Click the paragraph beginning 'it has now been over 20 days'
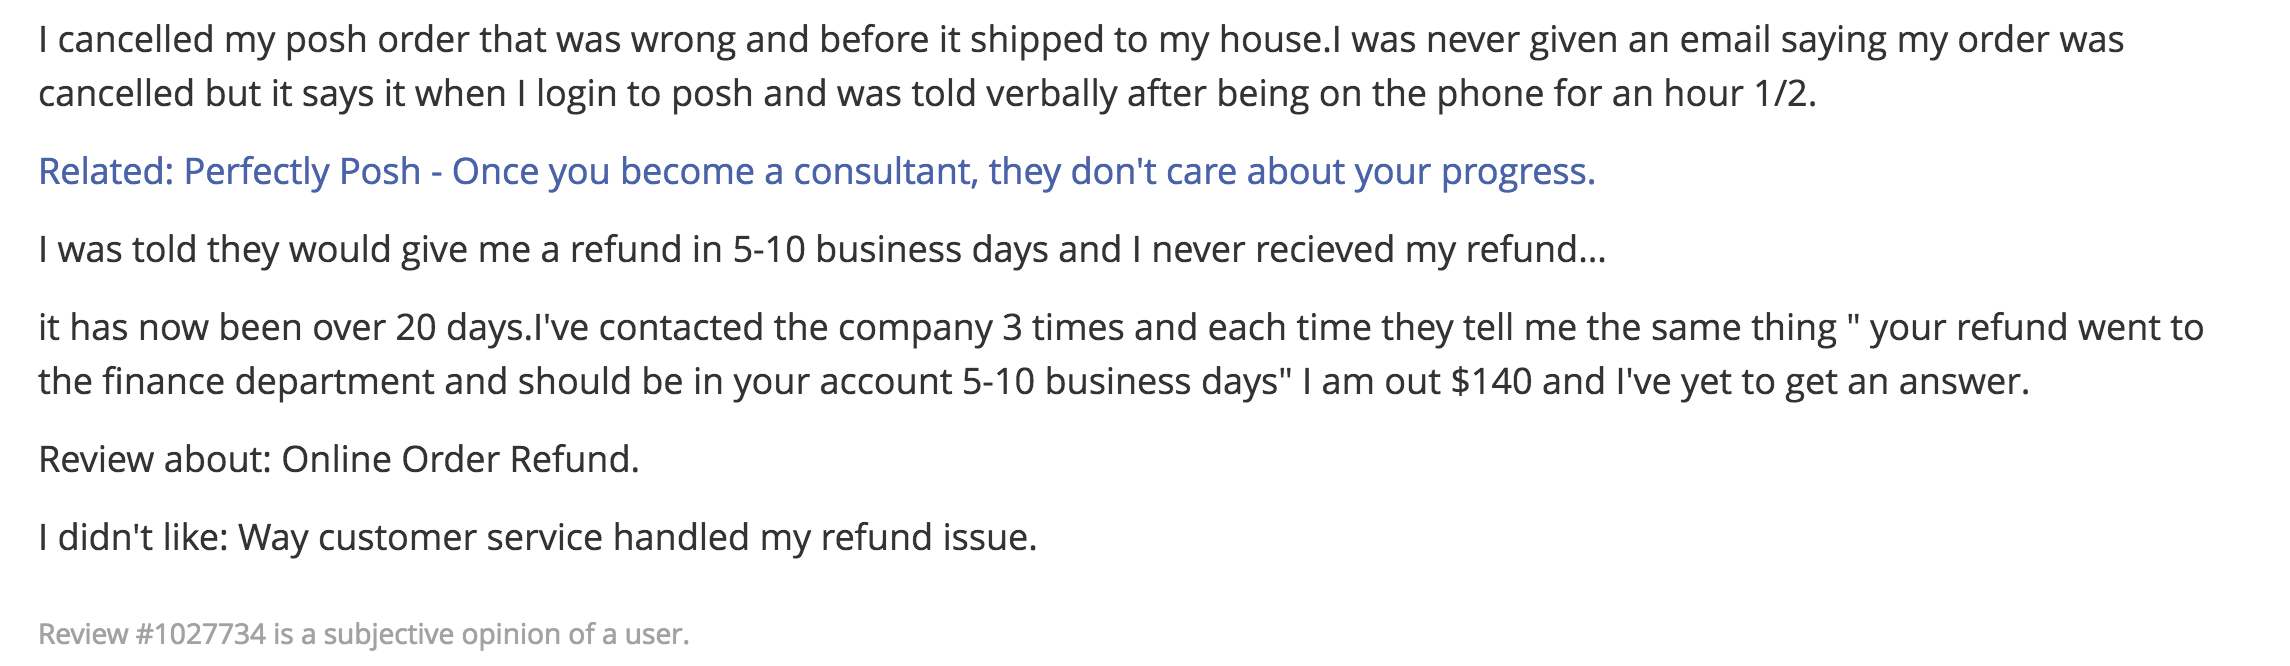Viewport: 2290px width, 666px height. (x=1121, y=355)
